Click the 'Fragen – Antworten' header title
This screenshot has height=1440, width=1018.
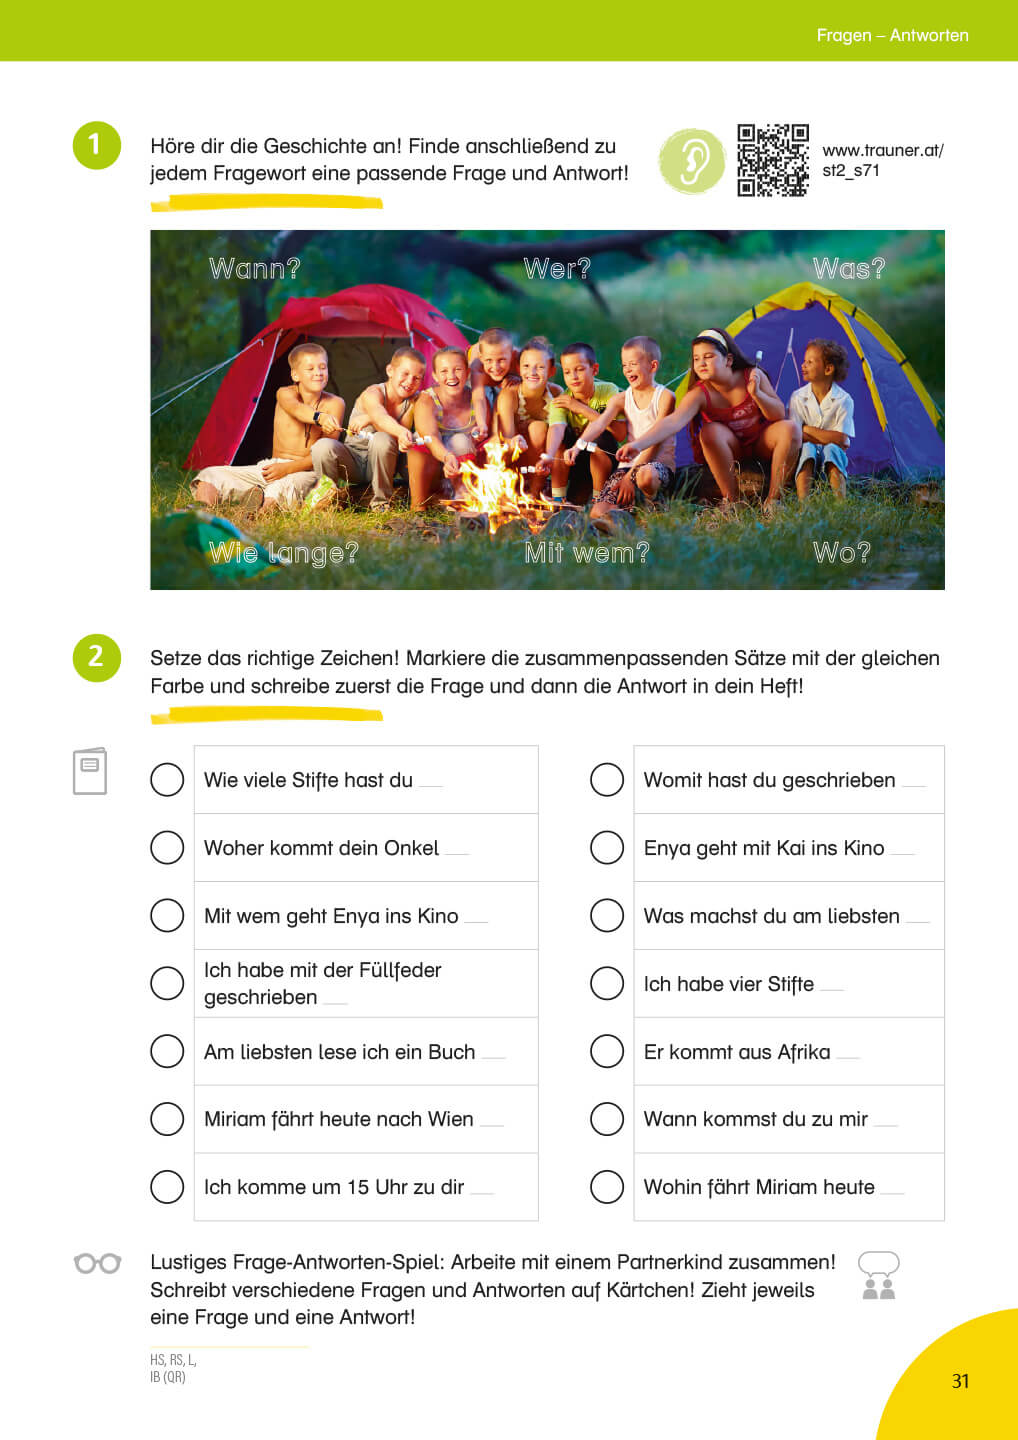(x=892, y=35)
